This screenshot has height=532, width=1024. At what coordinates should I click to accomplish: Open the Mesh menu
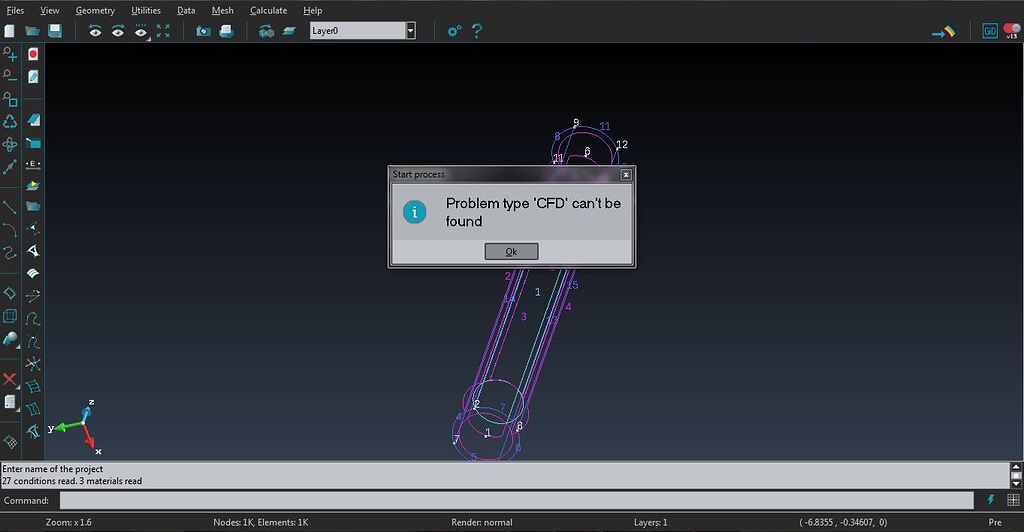point(223,10)
